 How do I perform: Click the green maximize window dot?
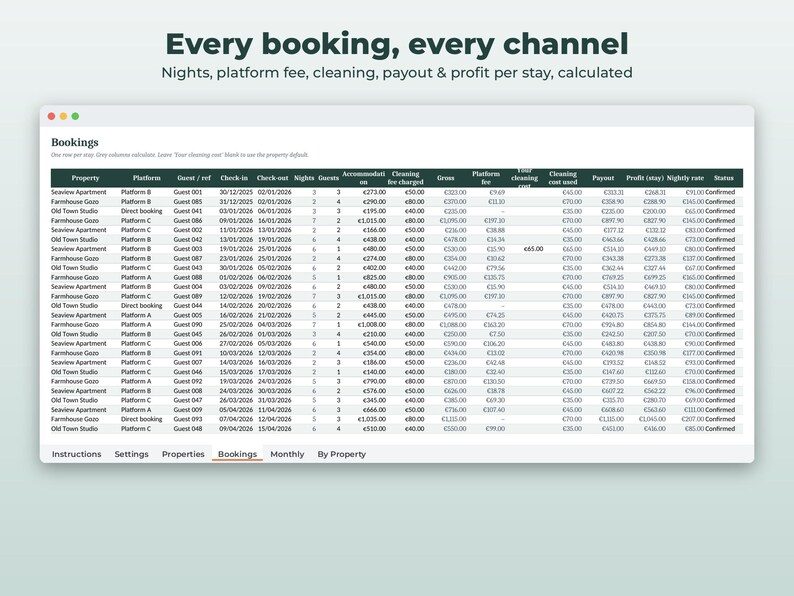click(75, 116)
